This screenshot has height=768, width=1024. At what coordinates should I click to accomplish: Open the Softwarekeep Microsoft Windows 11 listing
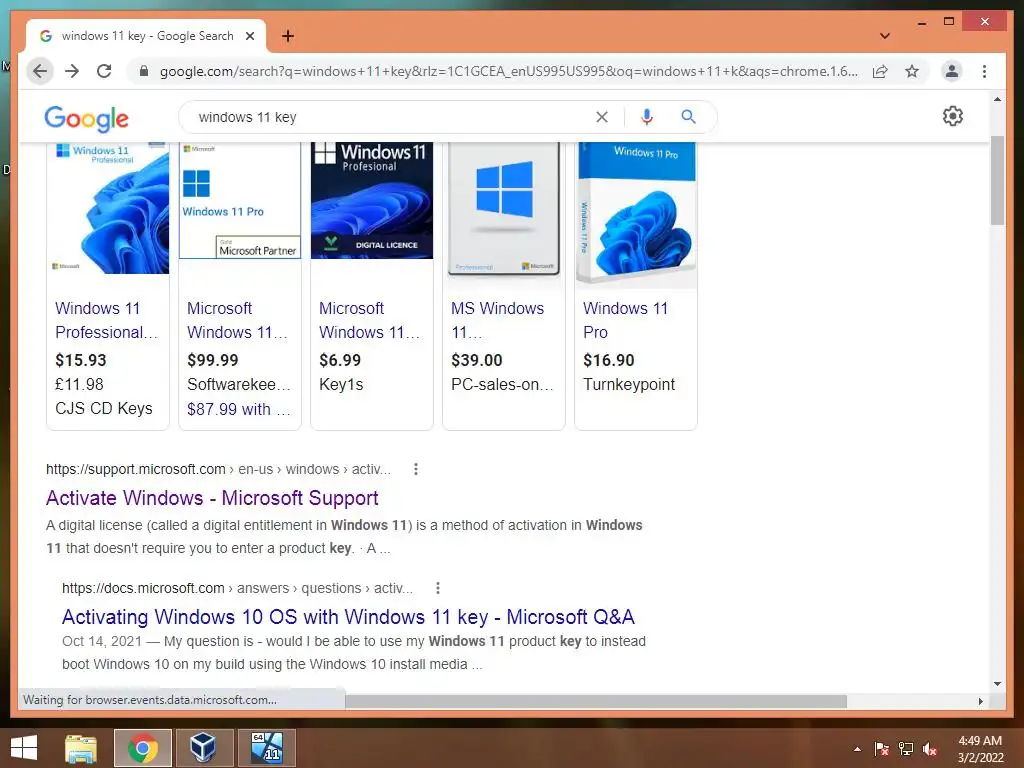pyautogui.click(x=238, y=320)
